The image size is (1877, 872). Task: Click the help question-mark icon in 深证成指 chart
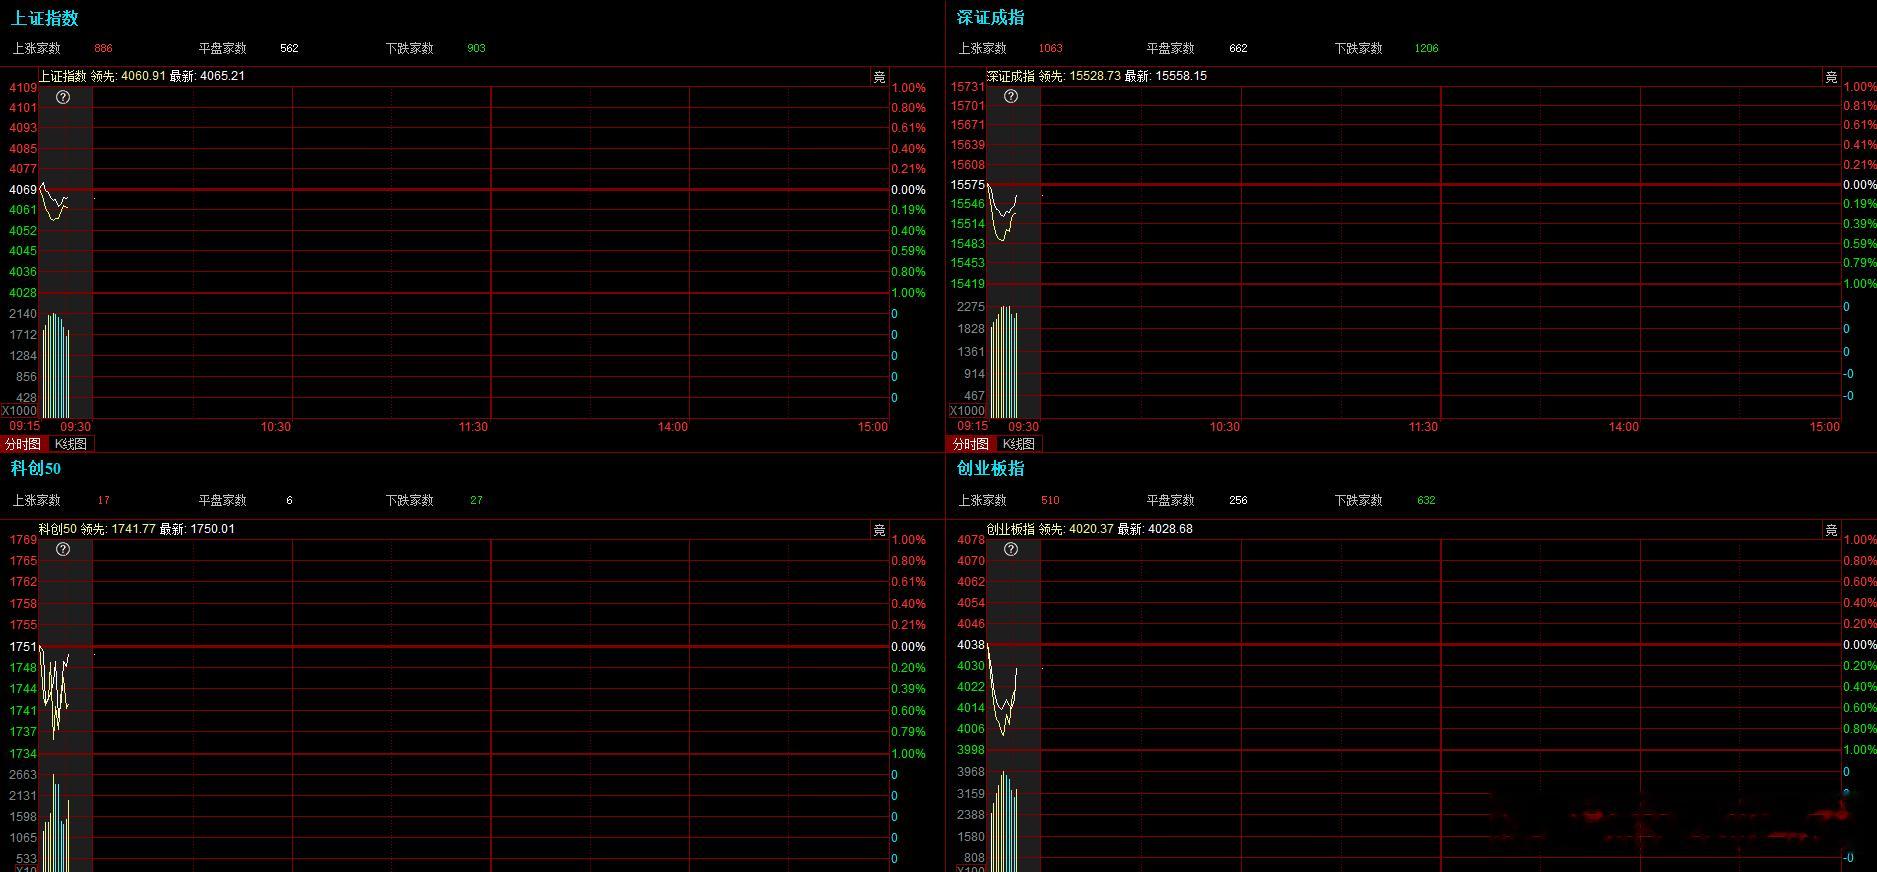[1011, 97]
